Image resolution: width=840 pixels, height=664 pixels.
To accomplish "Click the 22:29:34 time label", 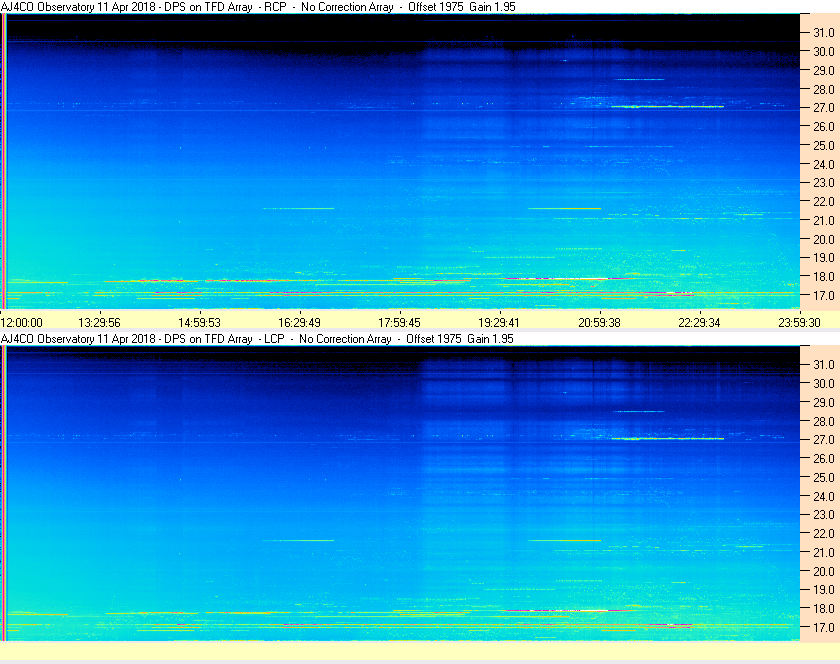I will (699, 323).
